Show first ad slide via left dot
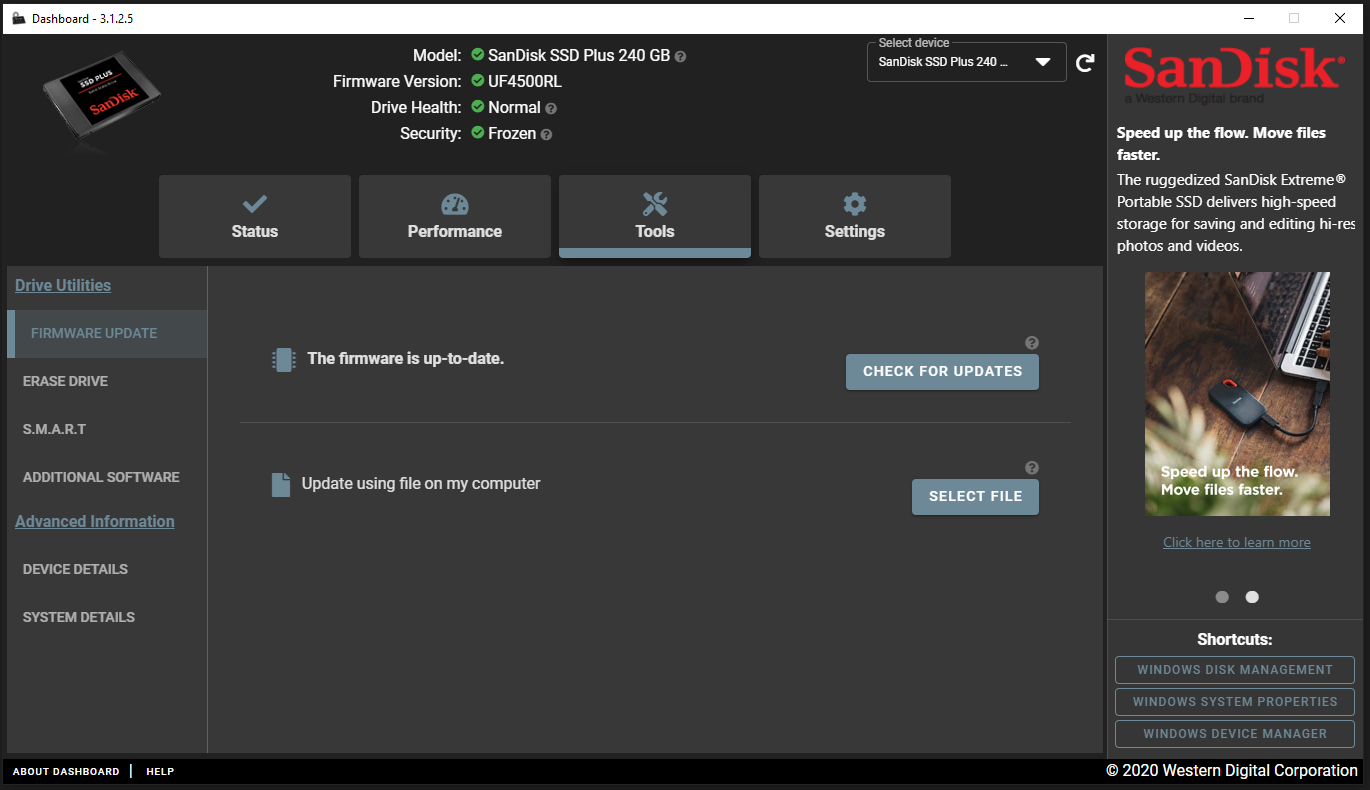Viewport: 1370px width, 790px height. coord(1222,597)
